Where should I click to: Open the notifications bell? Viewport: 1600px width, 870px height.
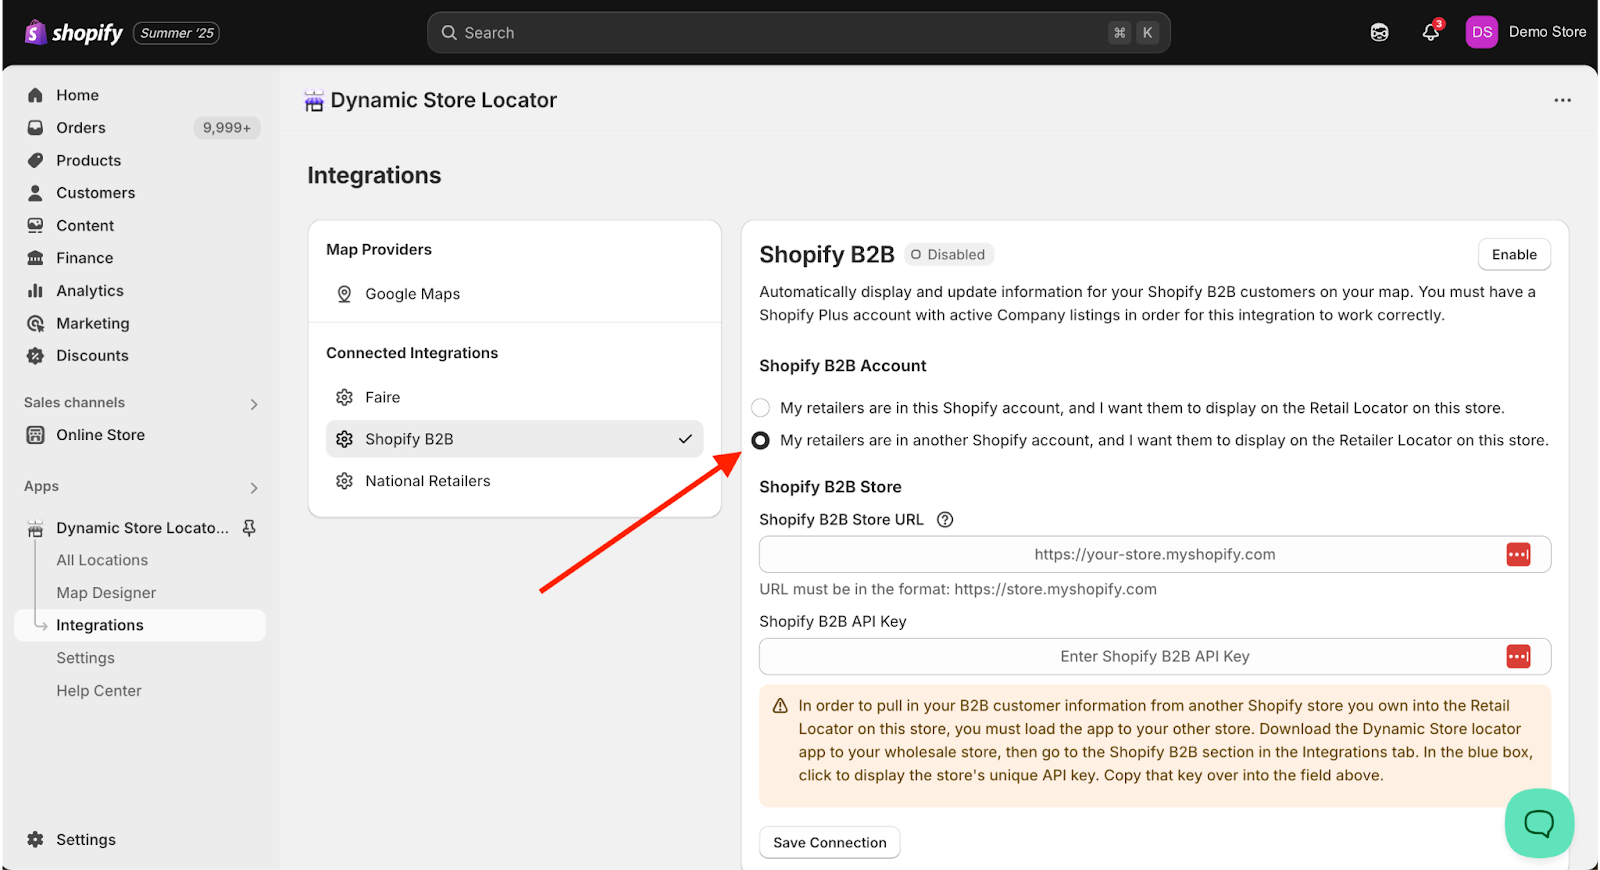point(1431,33)
